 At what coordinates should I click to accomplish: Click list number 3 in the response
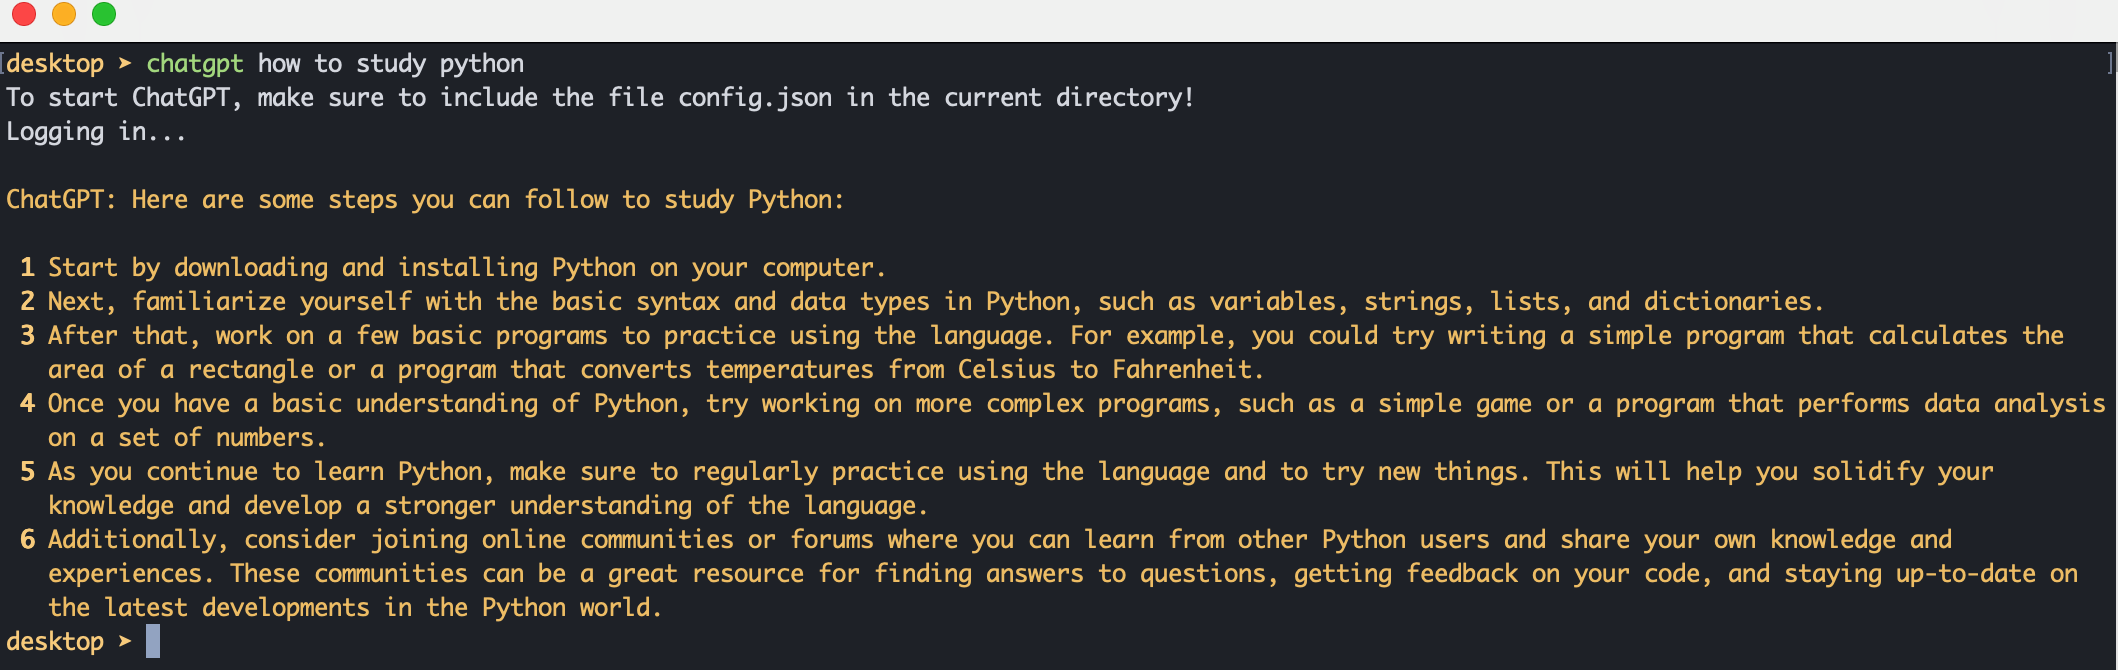(27, 336)
